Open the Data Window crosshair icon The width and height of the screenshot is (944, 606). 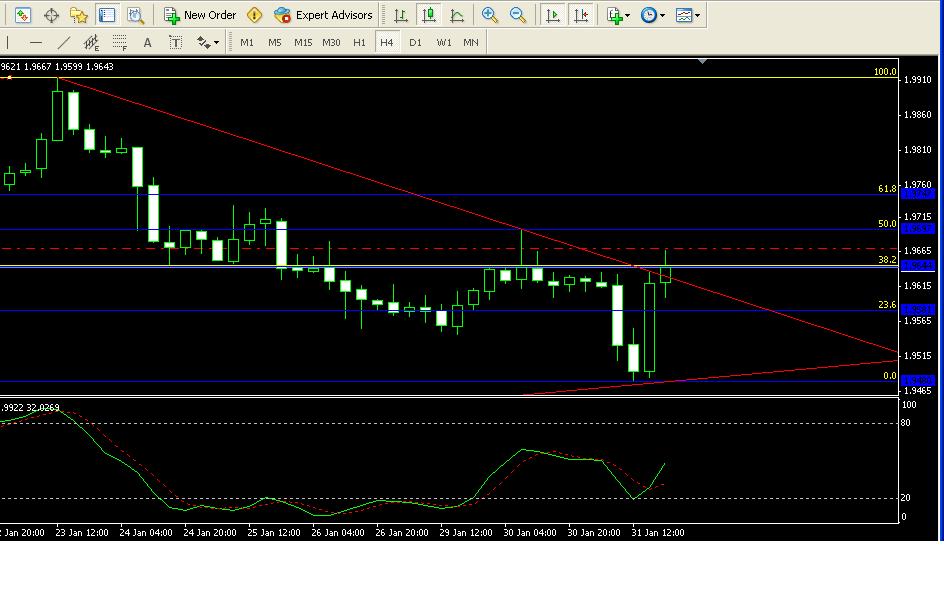point(51,15)
